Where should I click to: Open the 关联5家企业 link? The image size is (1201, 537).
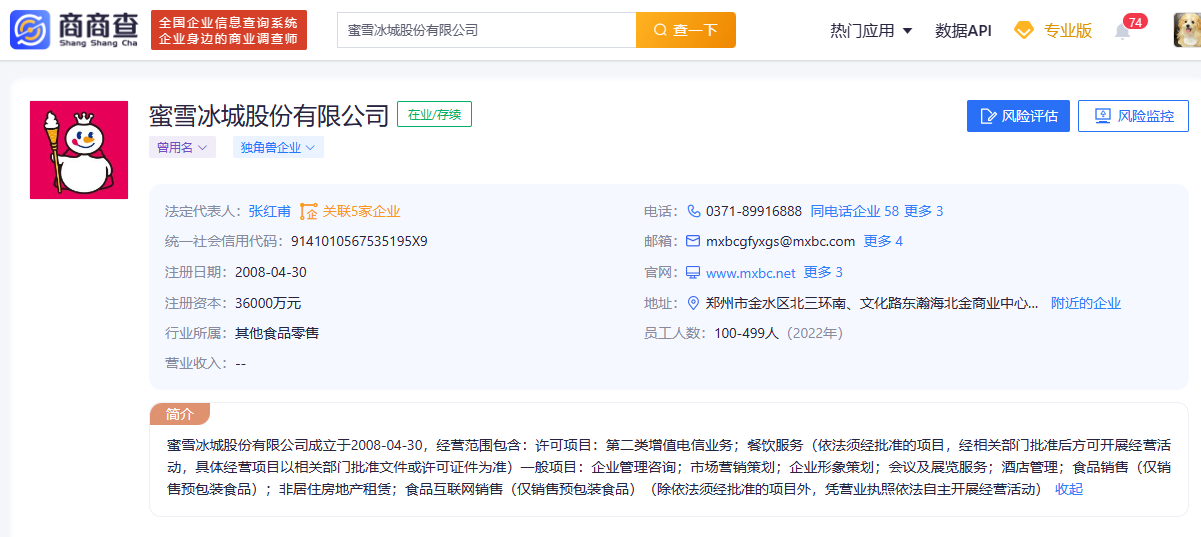[361, 211]
